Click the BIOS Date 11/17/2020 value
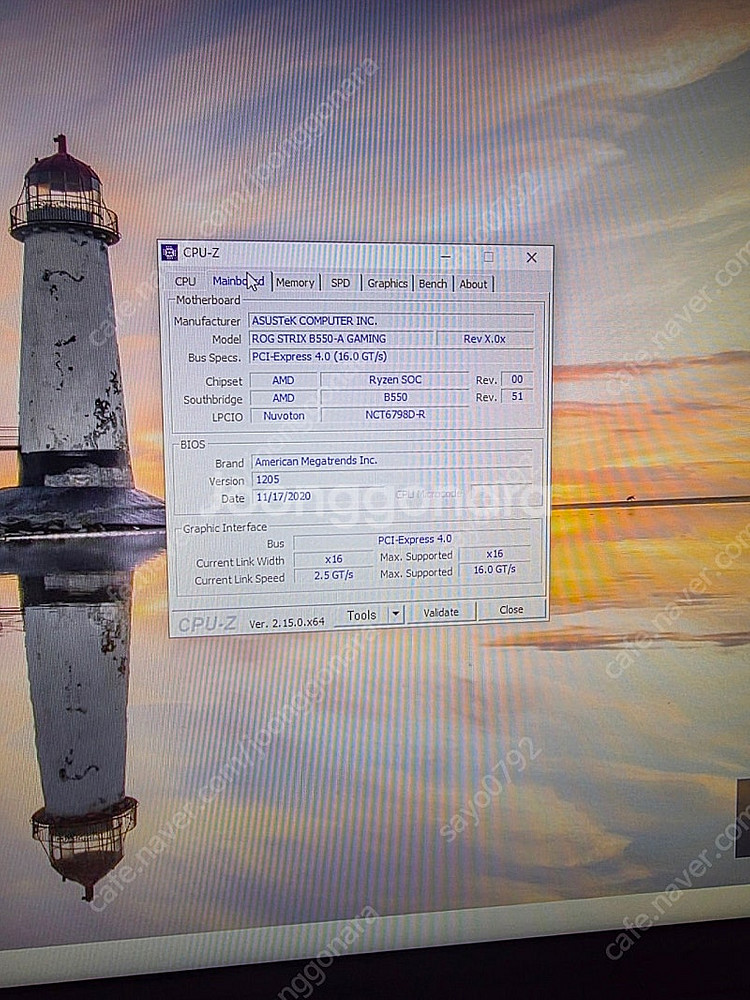This screenshot has height=1000, width=750. point(318,496)
